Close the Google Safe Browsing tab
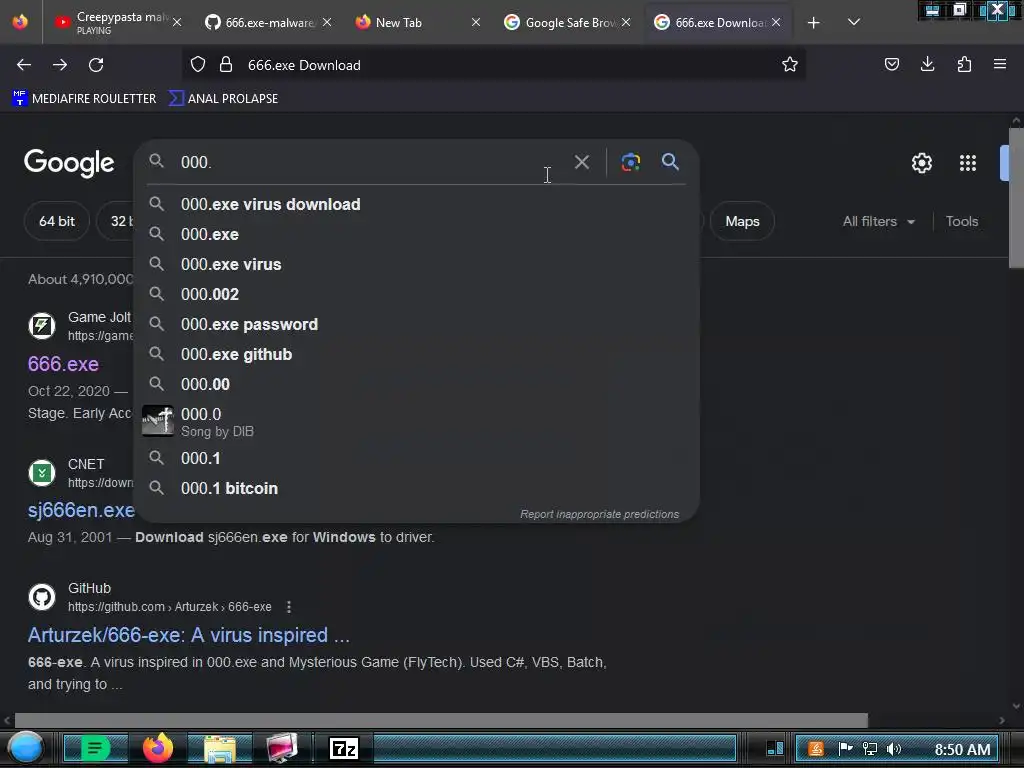 pyautogui.click(x=626, y=22)
